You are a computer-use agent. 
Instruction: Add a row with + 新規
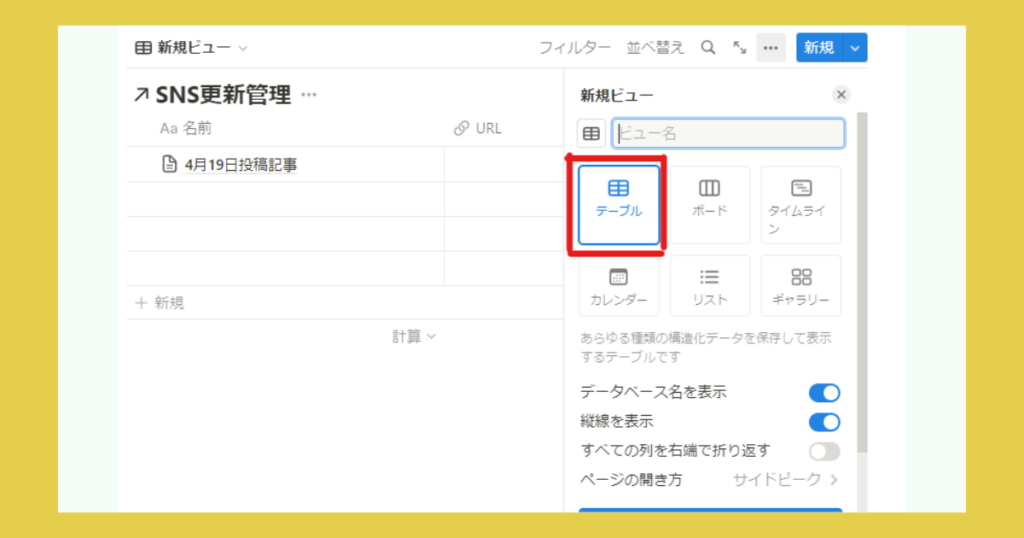click(160, 302)
